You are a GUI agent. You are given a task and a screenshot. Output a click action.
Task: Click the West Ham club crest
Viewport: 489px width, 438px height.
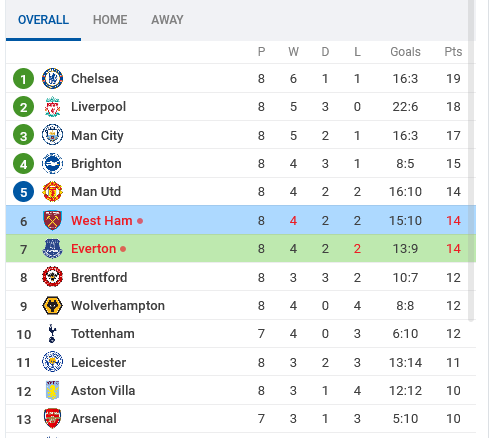pyautogui.click(x=52, y=220)
